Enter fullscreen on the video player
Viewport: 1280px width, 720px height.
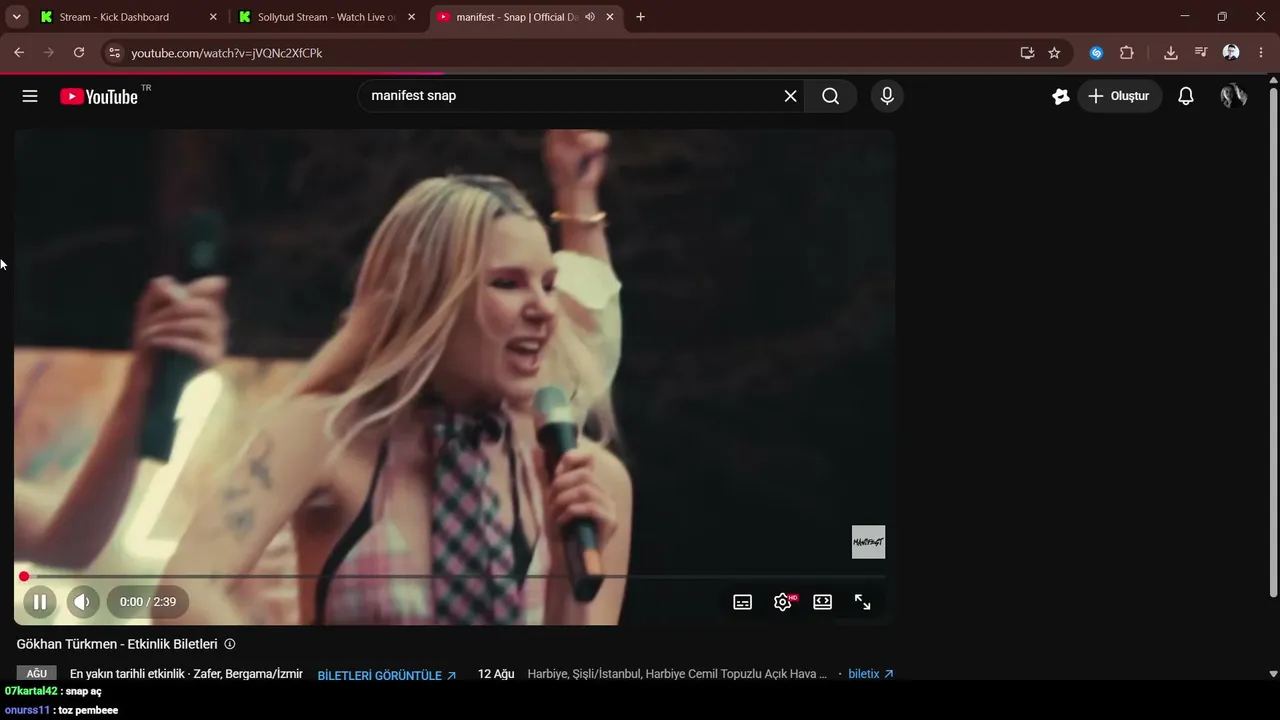[862, 602]
